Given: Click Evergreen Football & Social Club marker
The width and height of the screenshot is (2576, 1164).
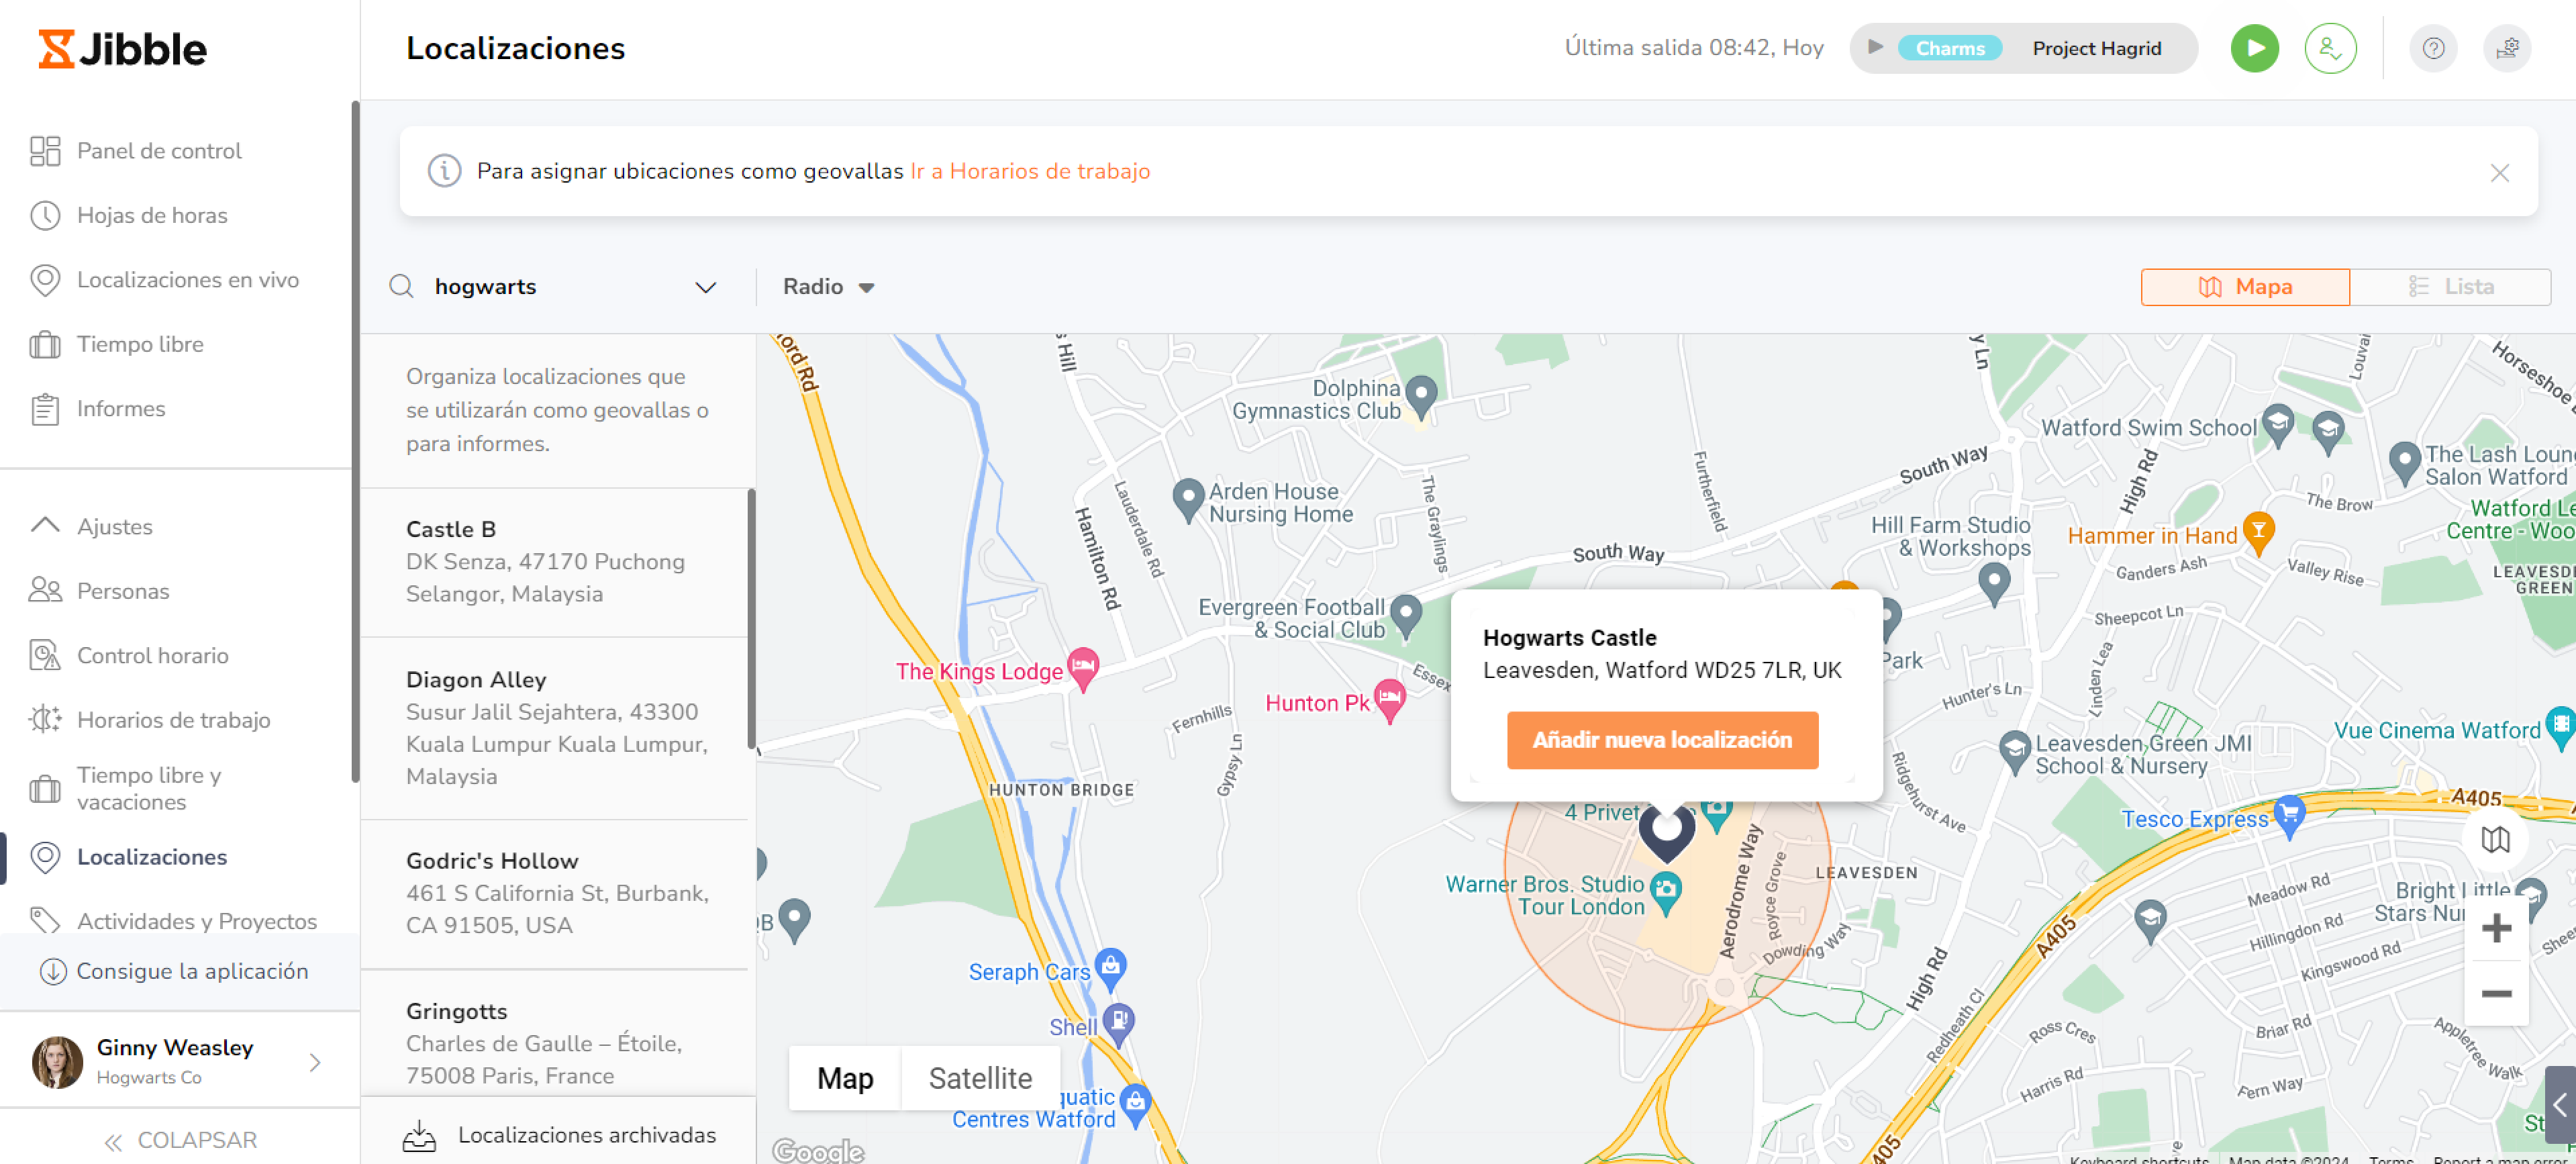Looking at the screenshot, I should point(1405,616).
